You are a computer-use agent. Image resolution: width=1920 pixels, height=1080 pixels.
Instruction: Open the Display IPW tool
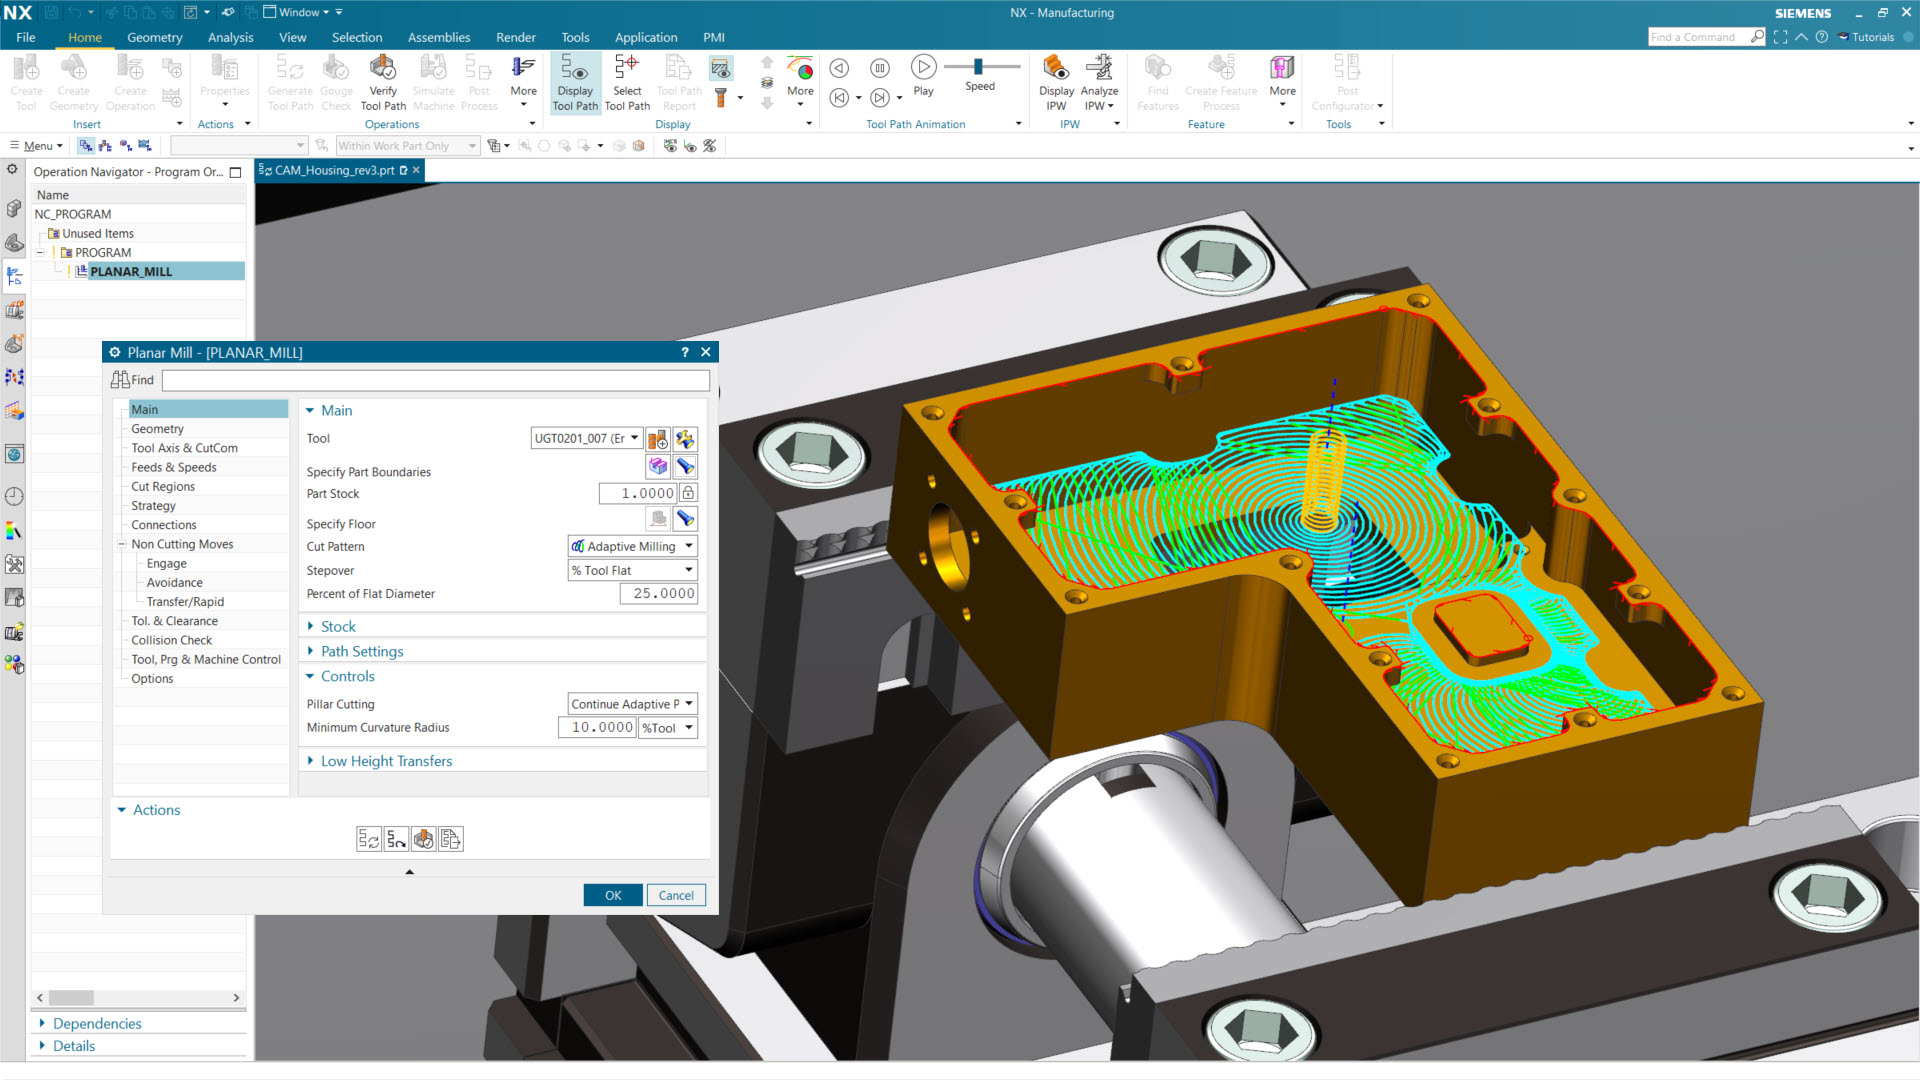pyautogui.click(x=1056, y=80)
